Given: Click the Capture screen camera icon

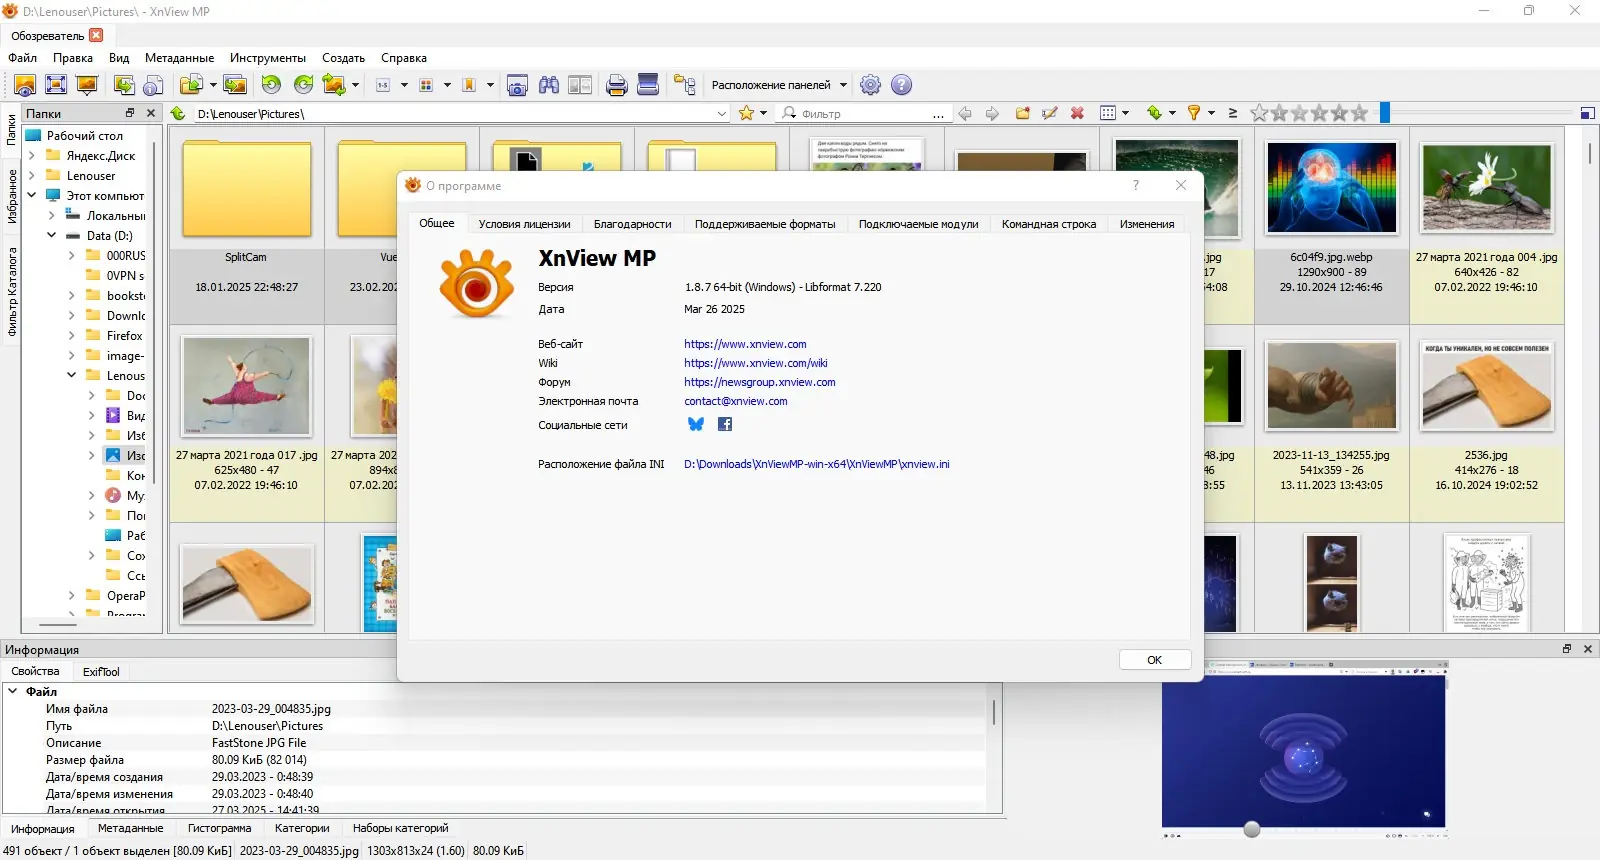Looking at the screenshot, I should (x=517, y=85).
